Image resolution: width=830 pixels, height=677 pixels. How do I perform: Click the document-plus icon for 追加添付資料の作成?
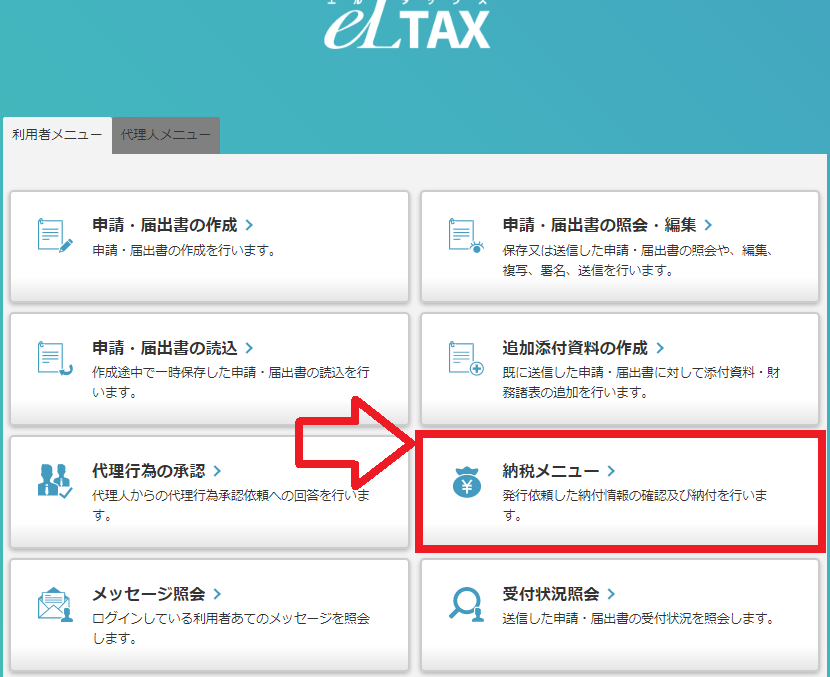tap(466, 358)
